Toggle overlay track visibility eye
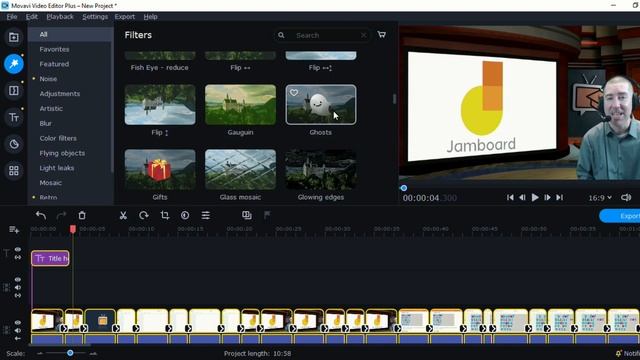This screenshot has height=360, width=640. 18,280
